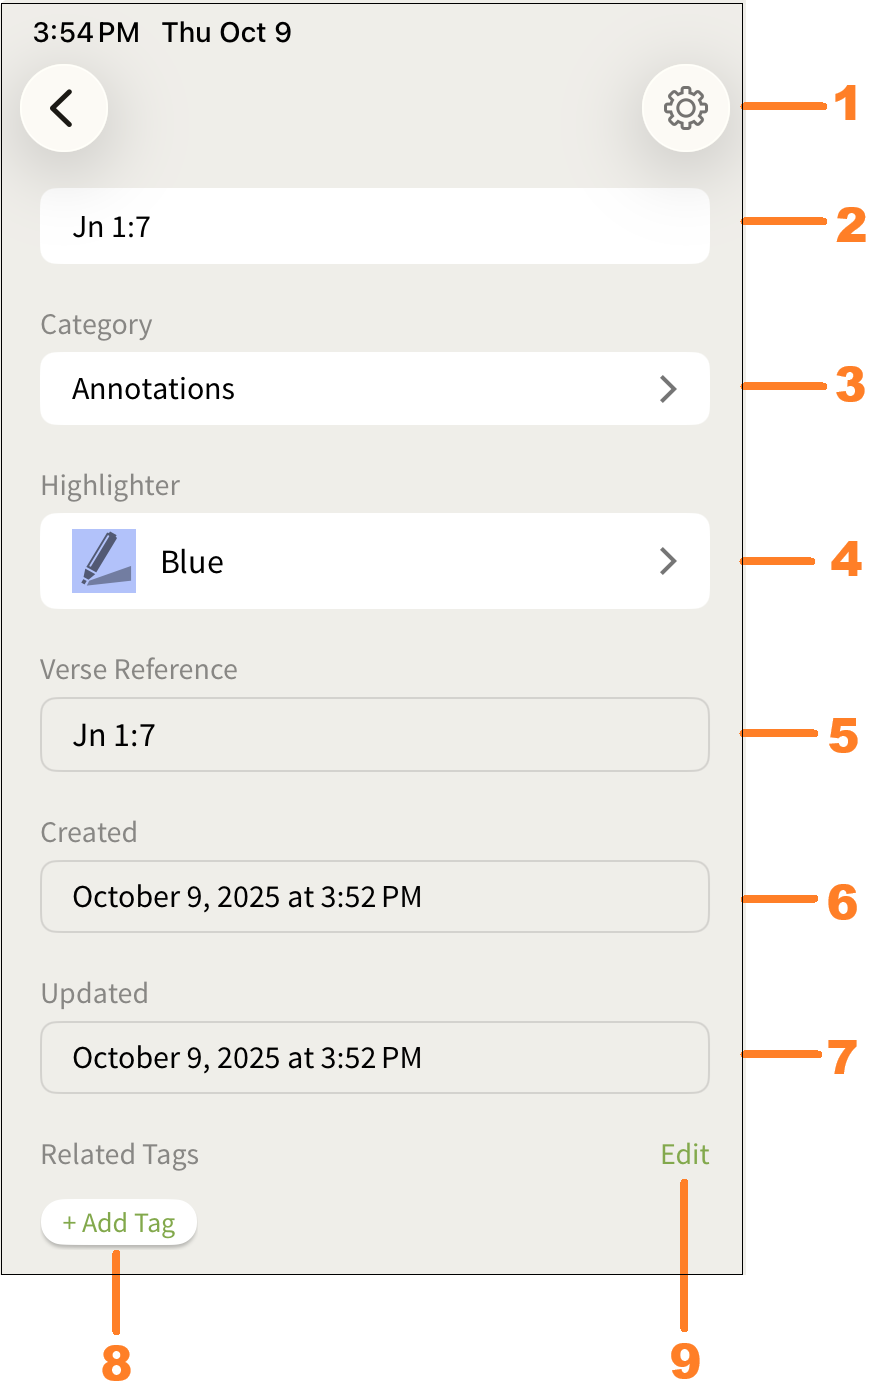Click the chevron on the Blue highlighter row
This screenshot has width=879, height=1387.
pyautogui.click(x=668, y=561)
